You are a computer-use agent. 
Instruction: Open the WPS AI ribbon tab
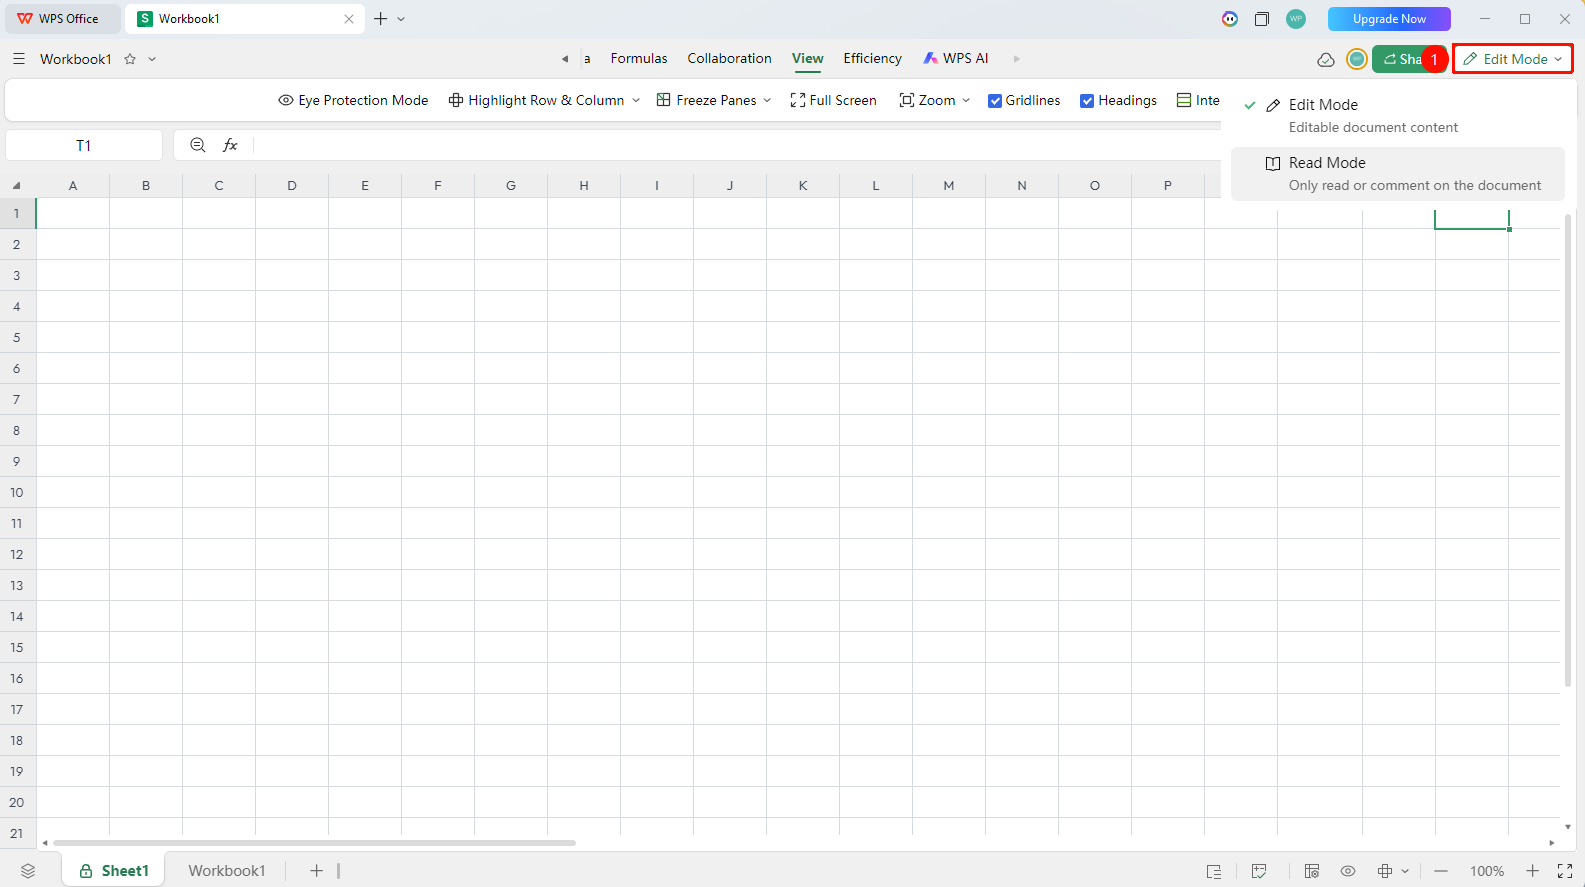(956, 59)
